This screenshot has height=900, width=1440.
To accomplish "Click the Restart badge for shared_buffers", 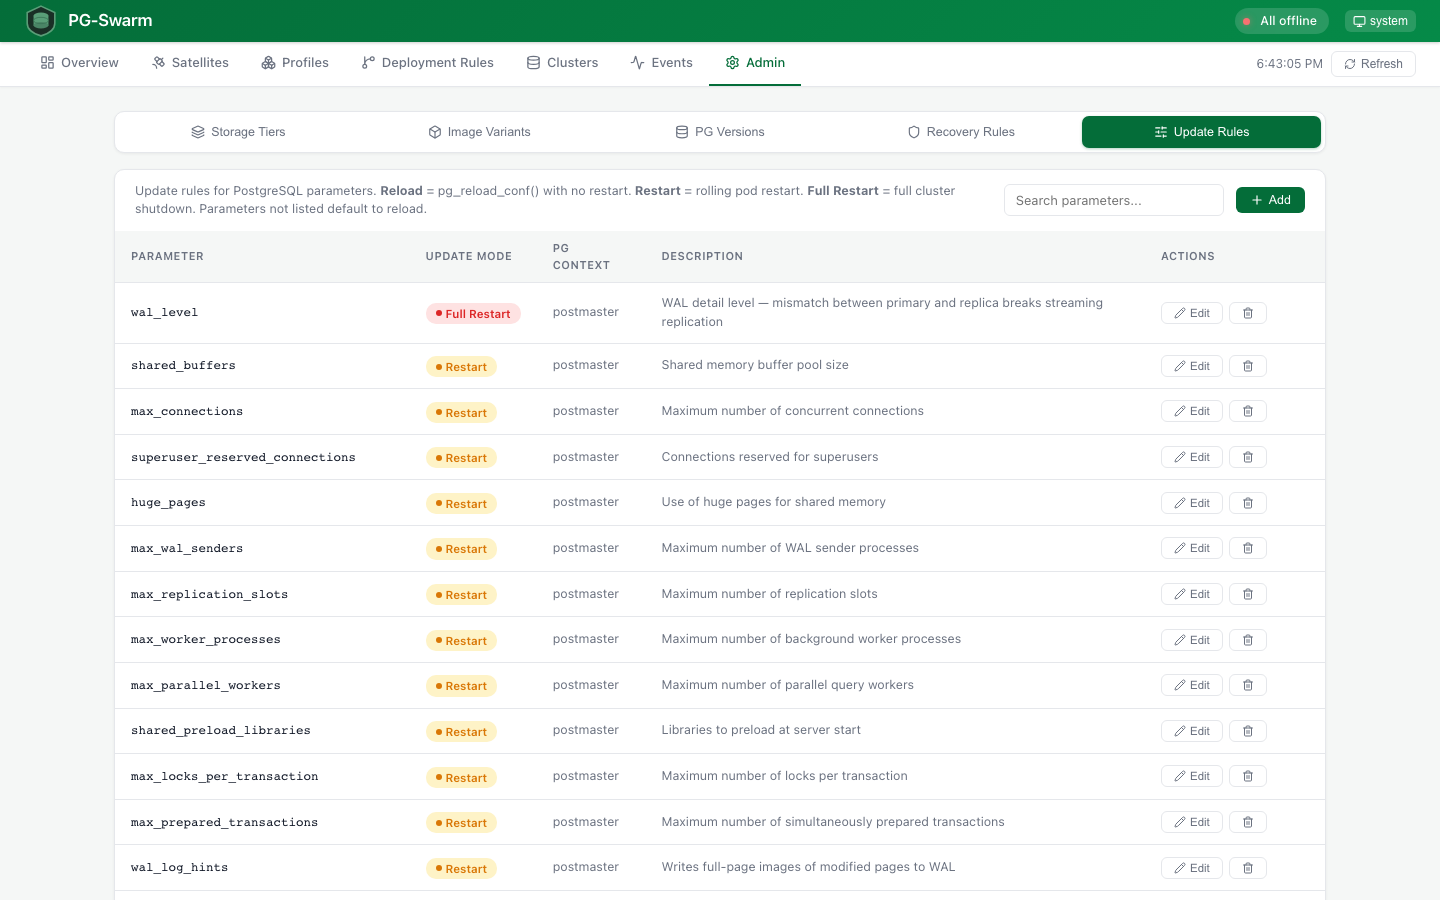I will pyautogui.click(x=461, y=367).
